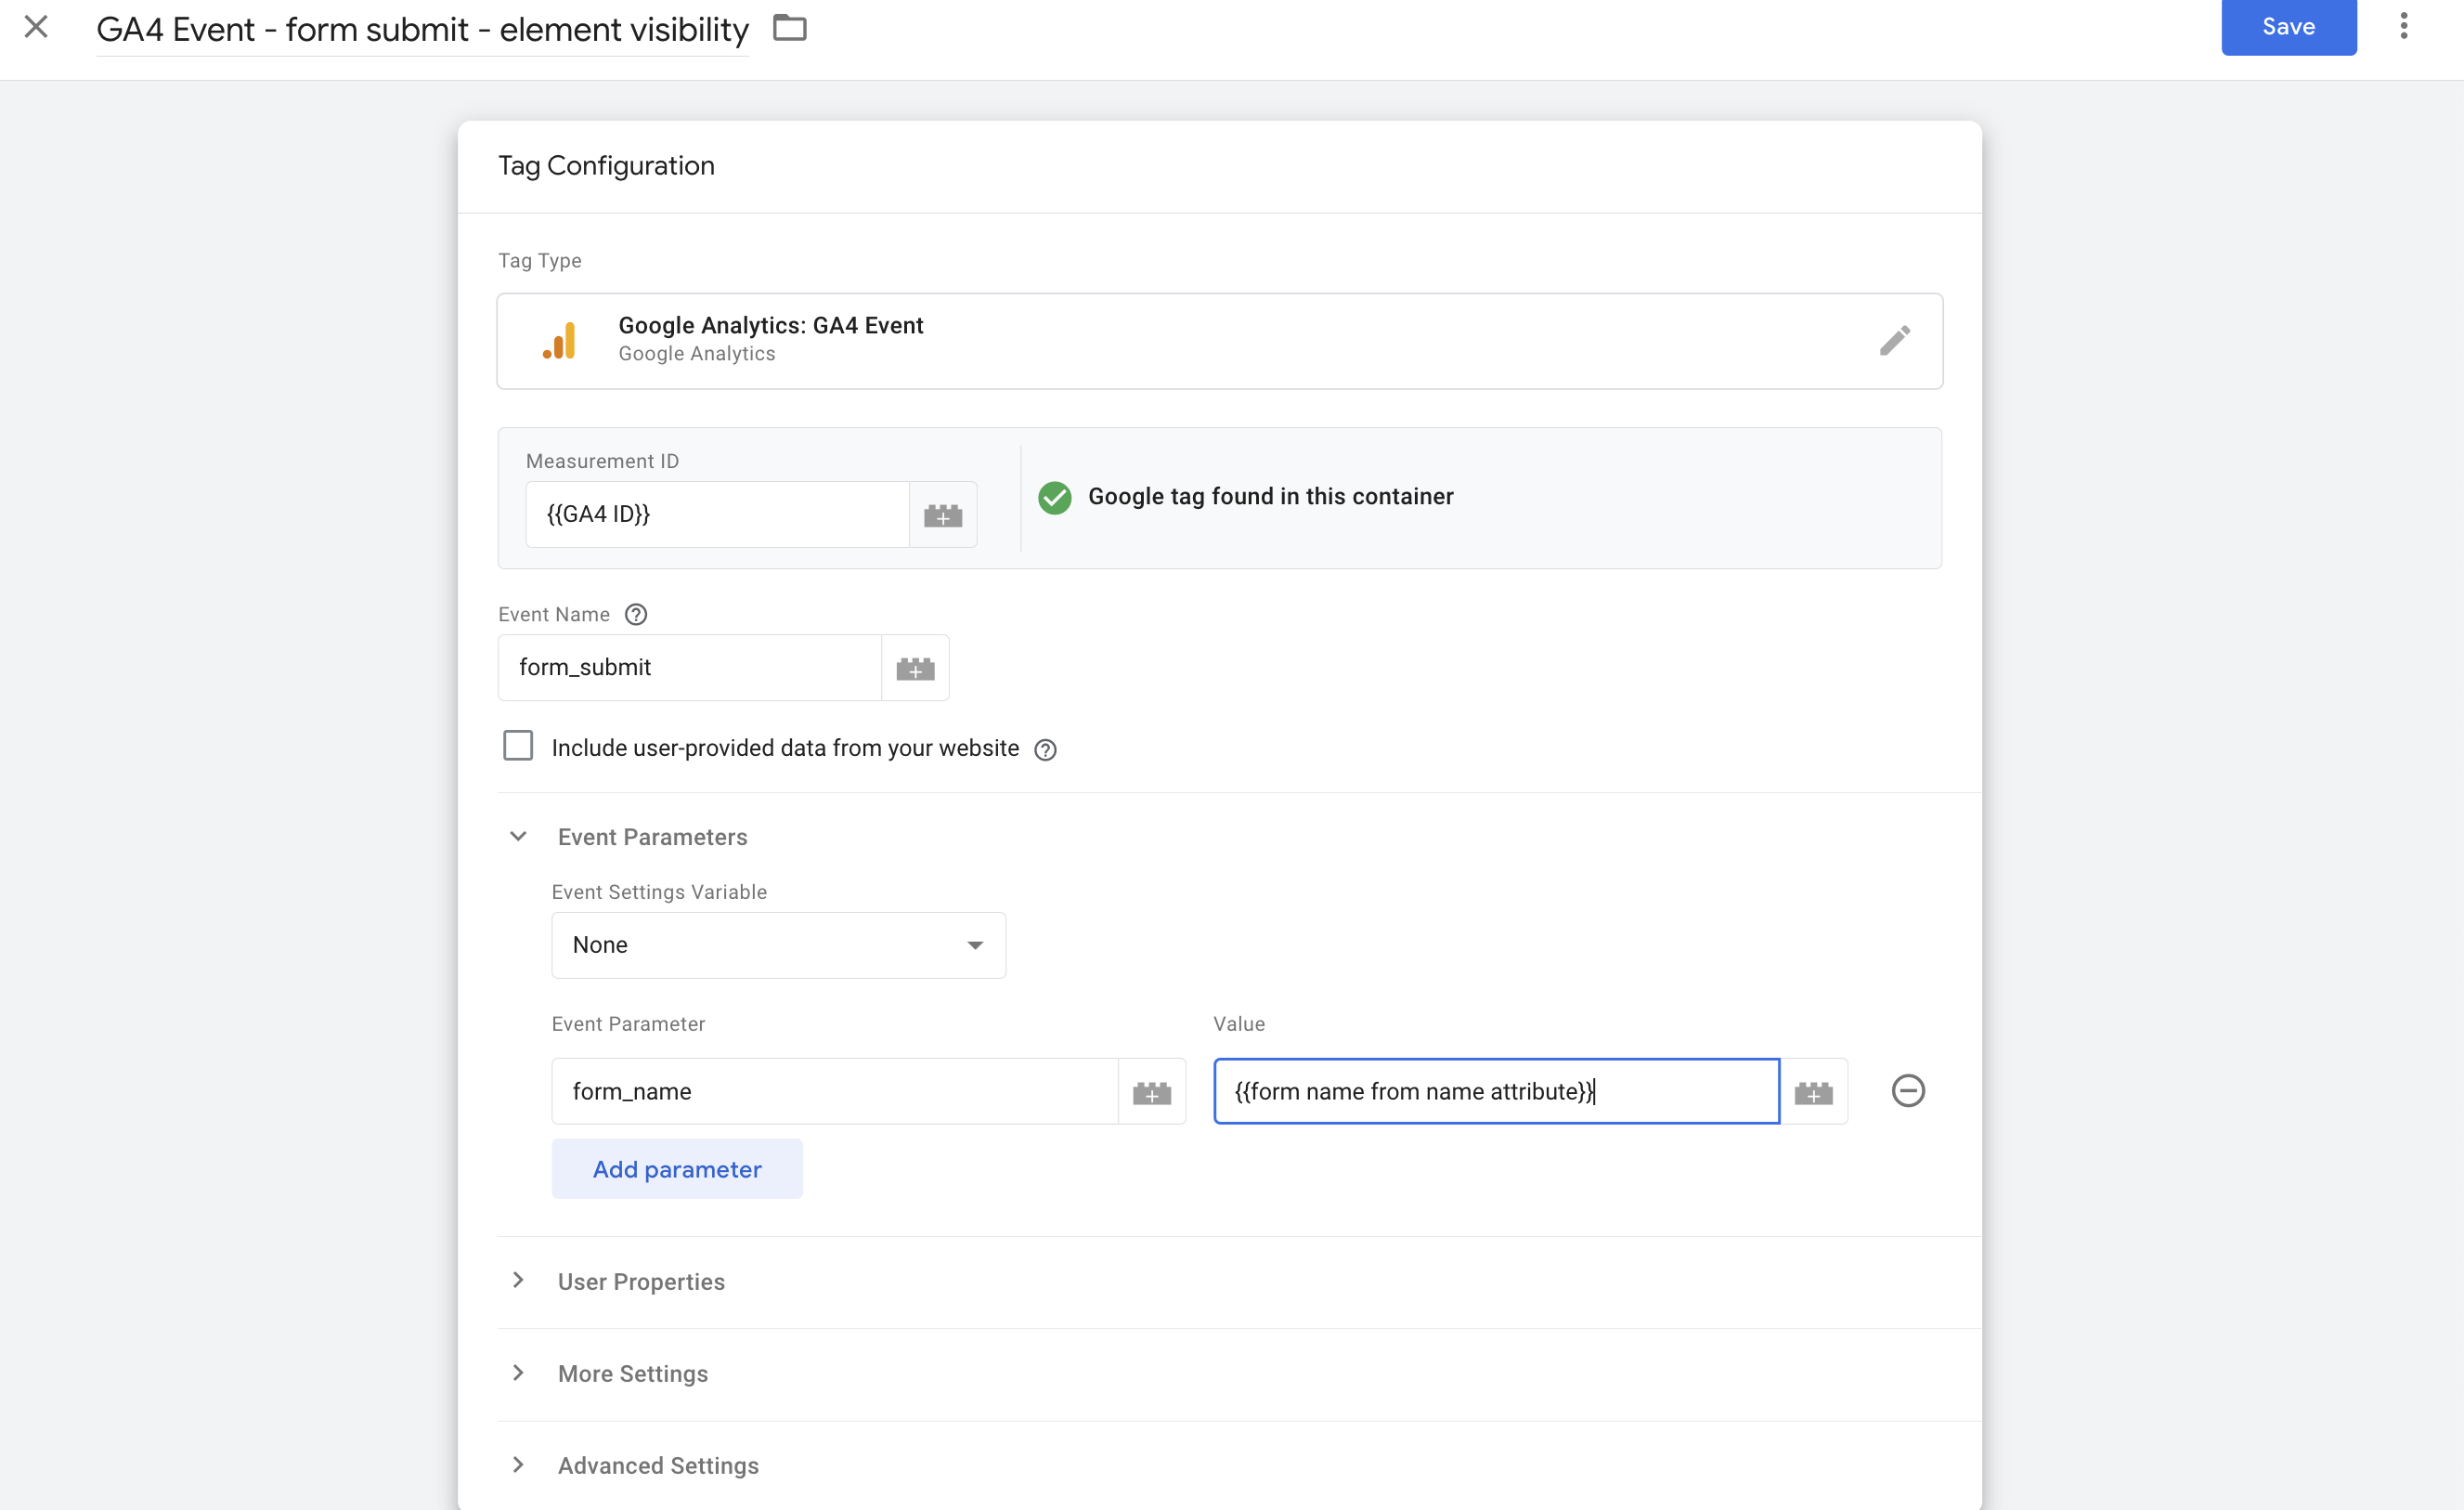This screenshot has height=1510, width=2464.
Task: Click 'Google tag found in this container' text
Action: 1270,496
